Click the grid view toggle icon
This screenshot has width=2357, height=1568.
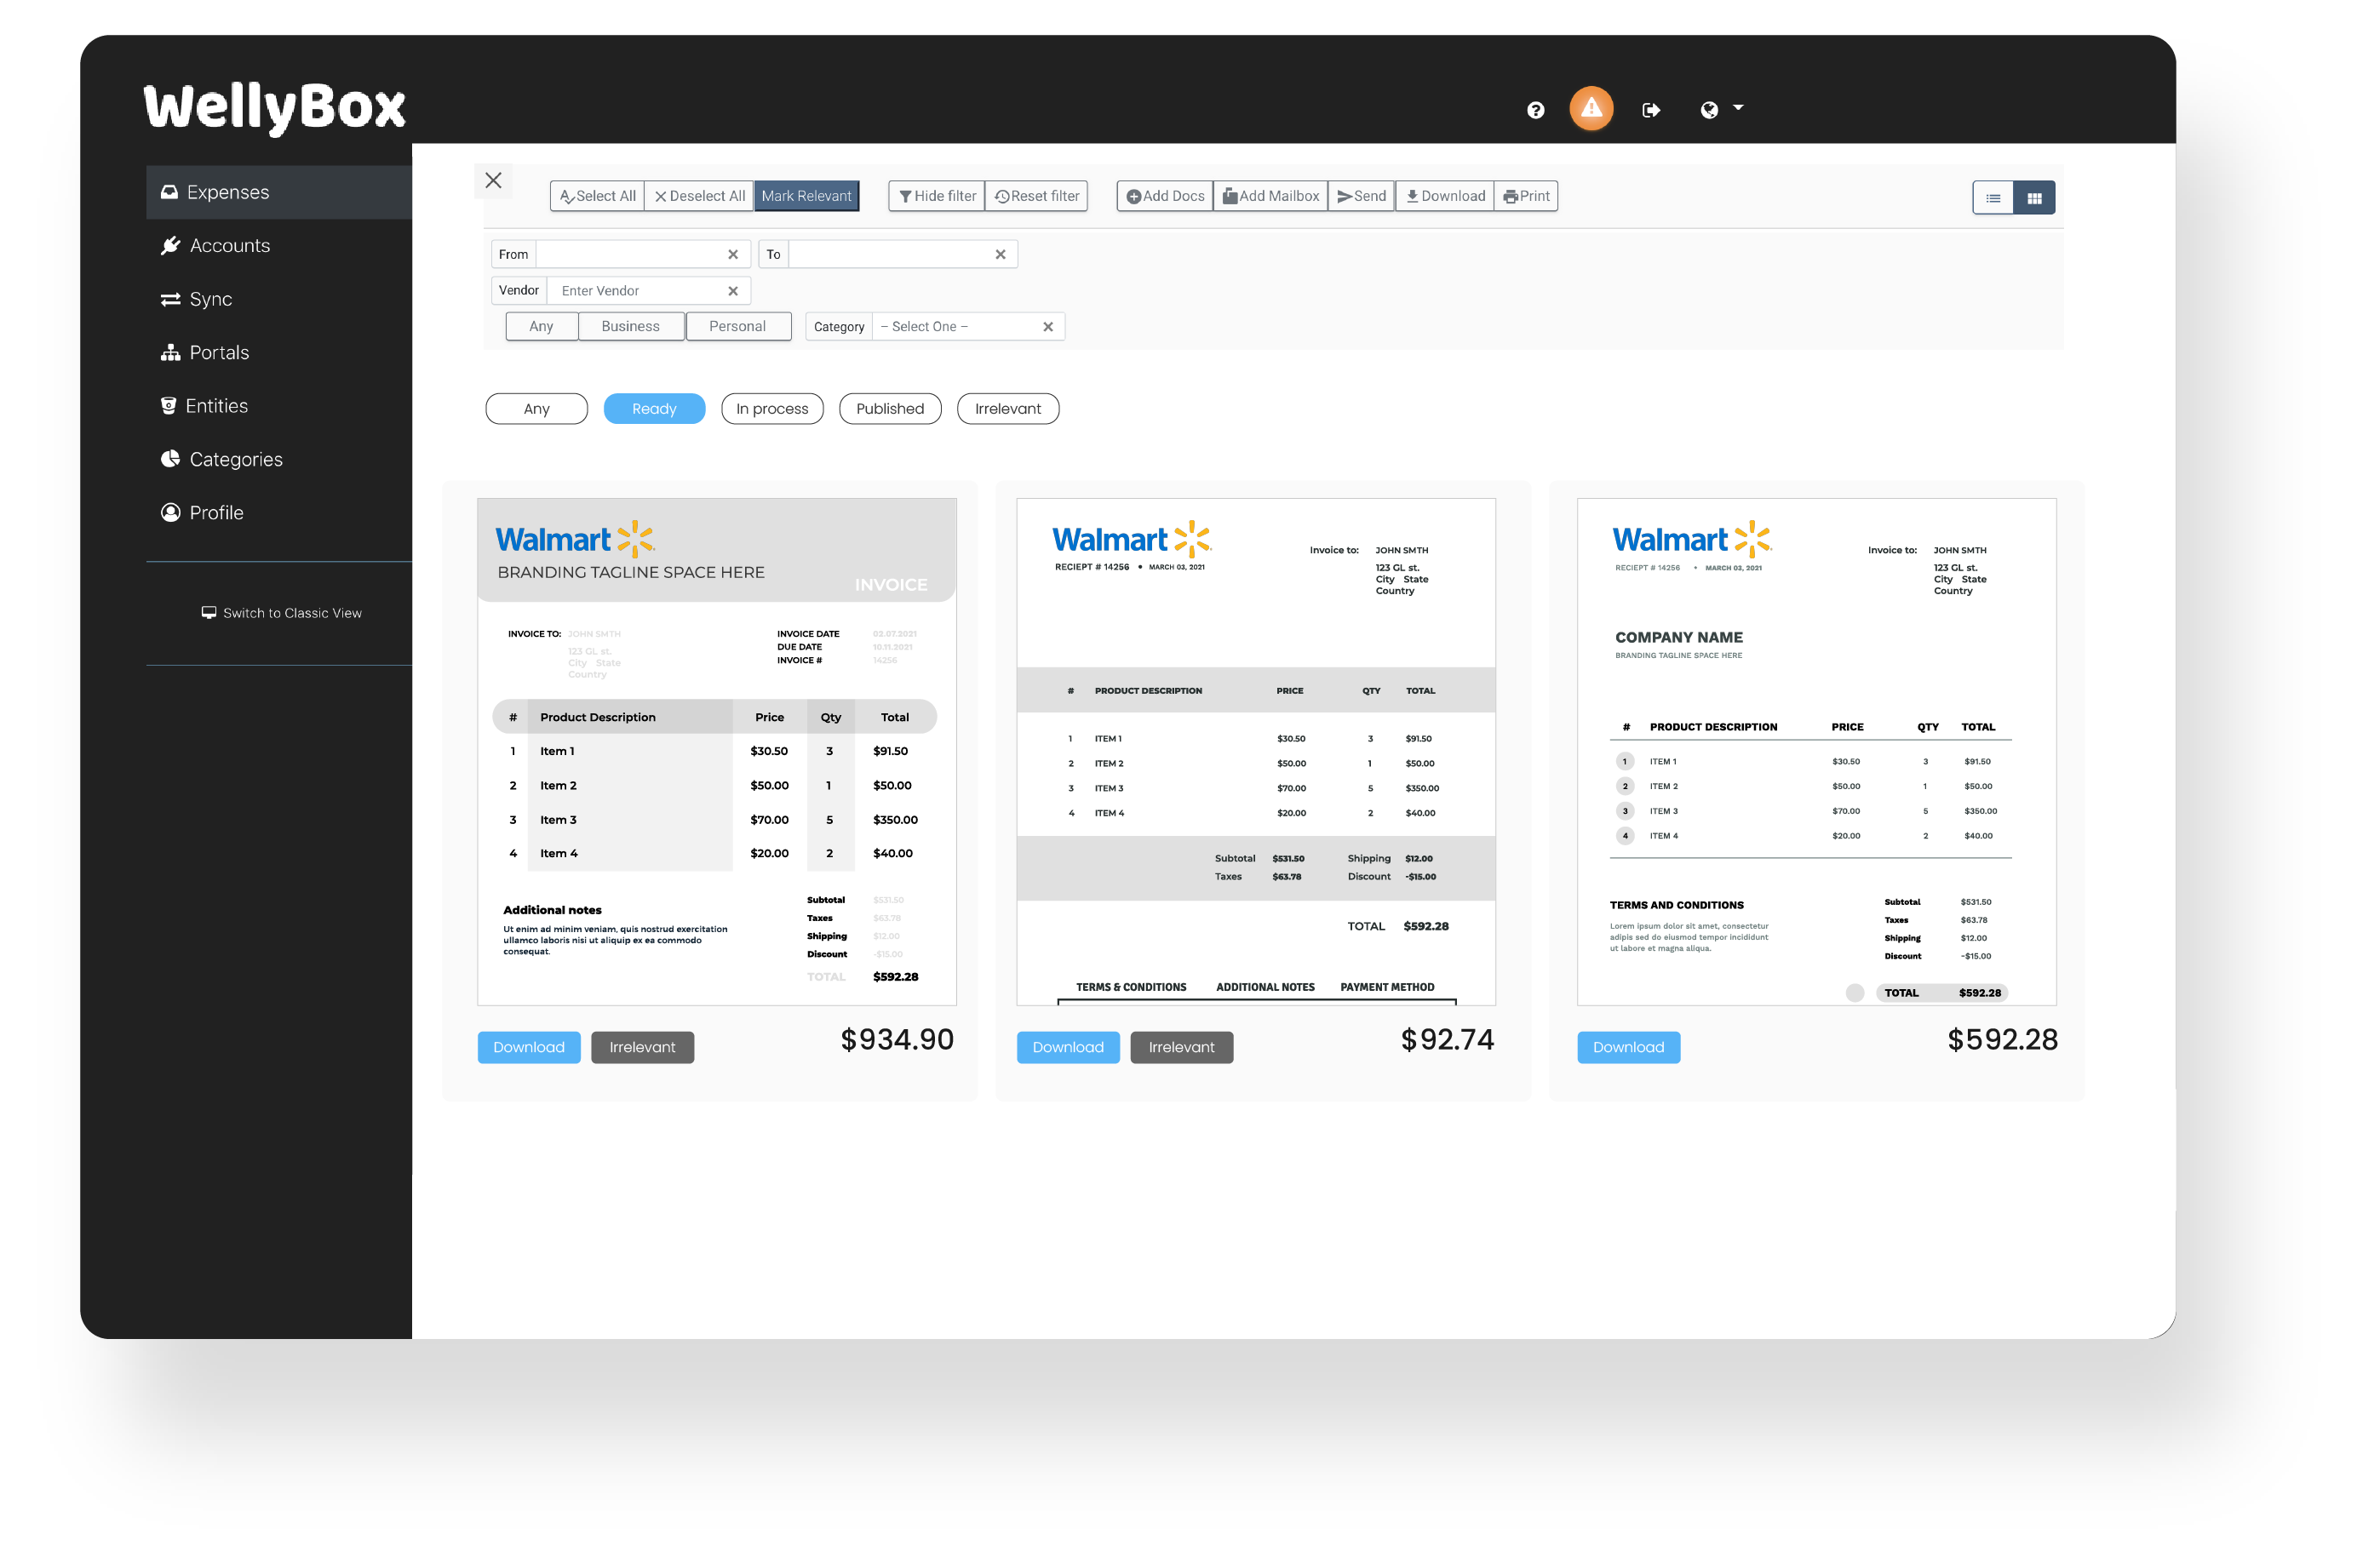(2035, 196)
